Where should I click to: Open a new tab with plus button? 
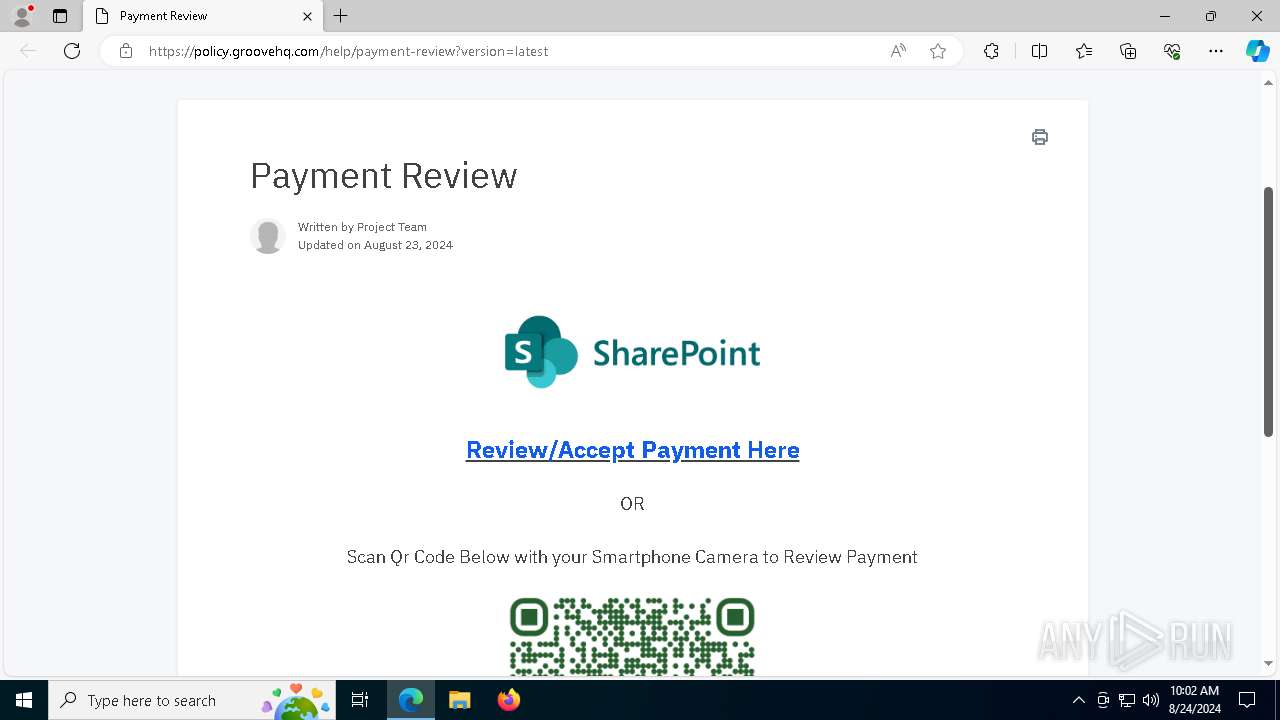pos(341,16)
